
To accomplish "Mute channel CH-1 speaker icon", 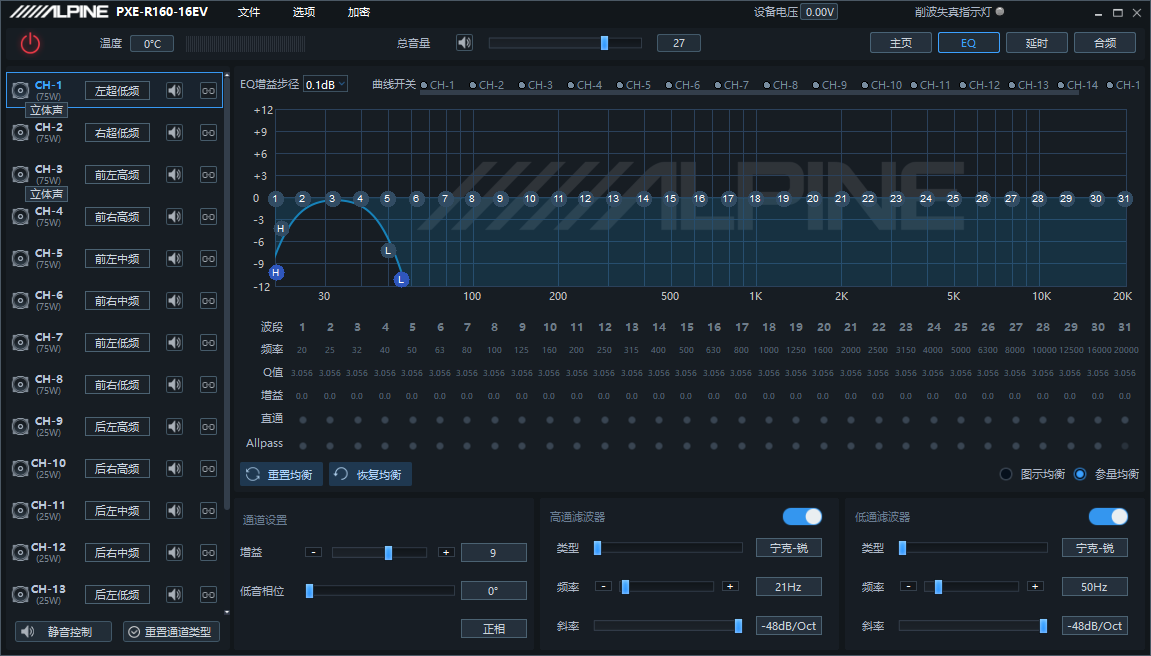I will [175, 91].
